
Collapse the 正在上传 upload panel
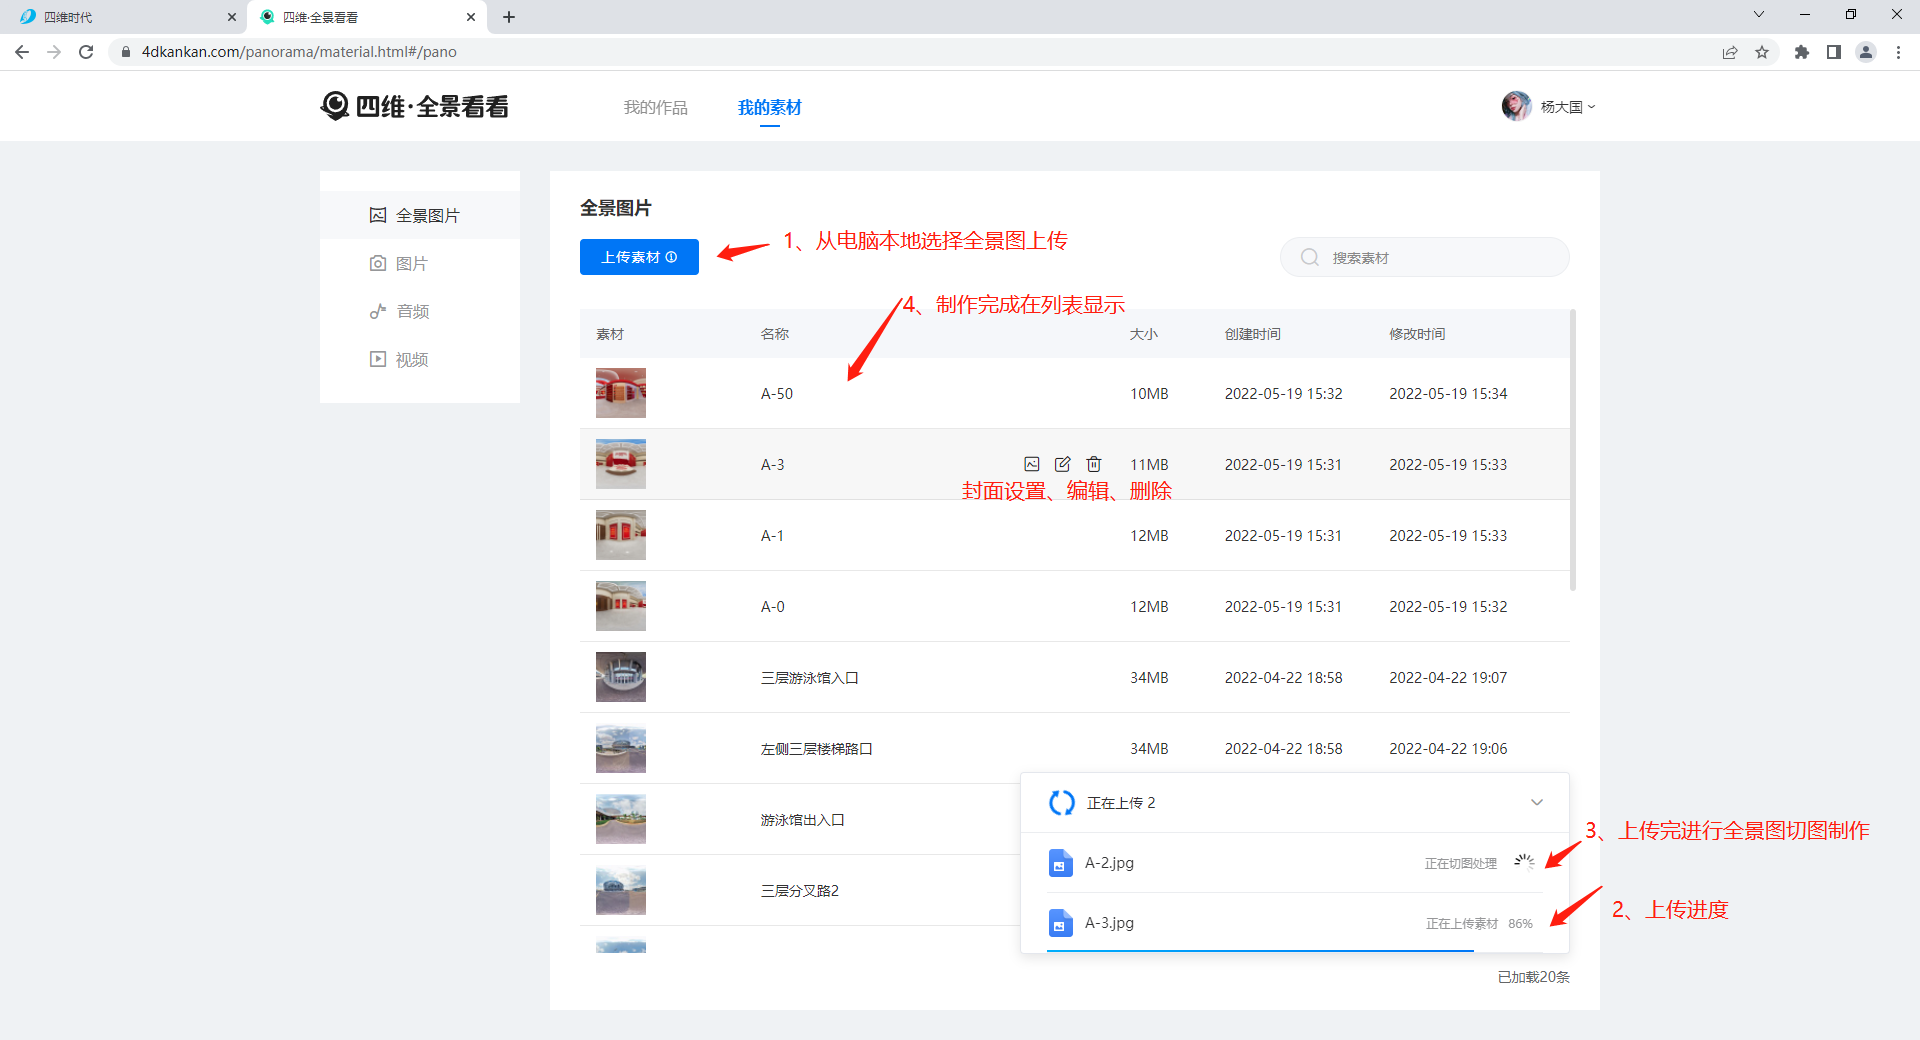click(x=1537, y=803)
